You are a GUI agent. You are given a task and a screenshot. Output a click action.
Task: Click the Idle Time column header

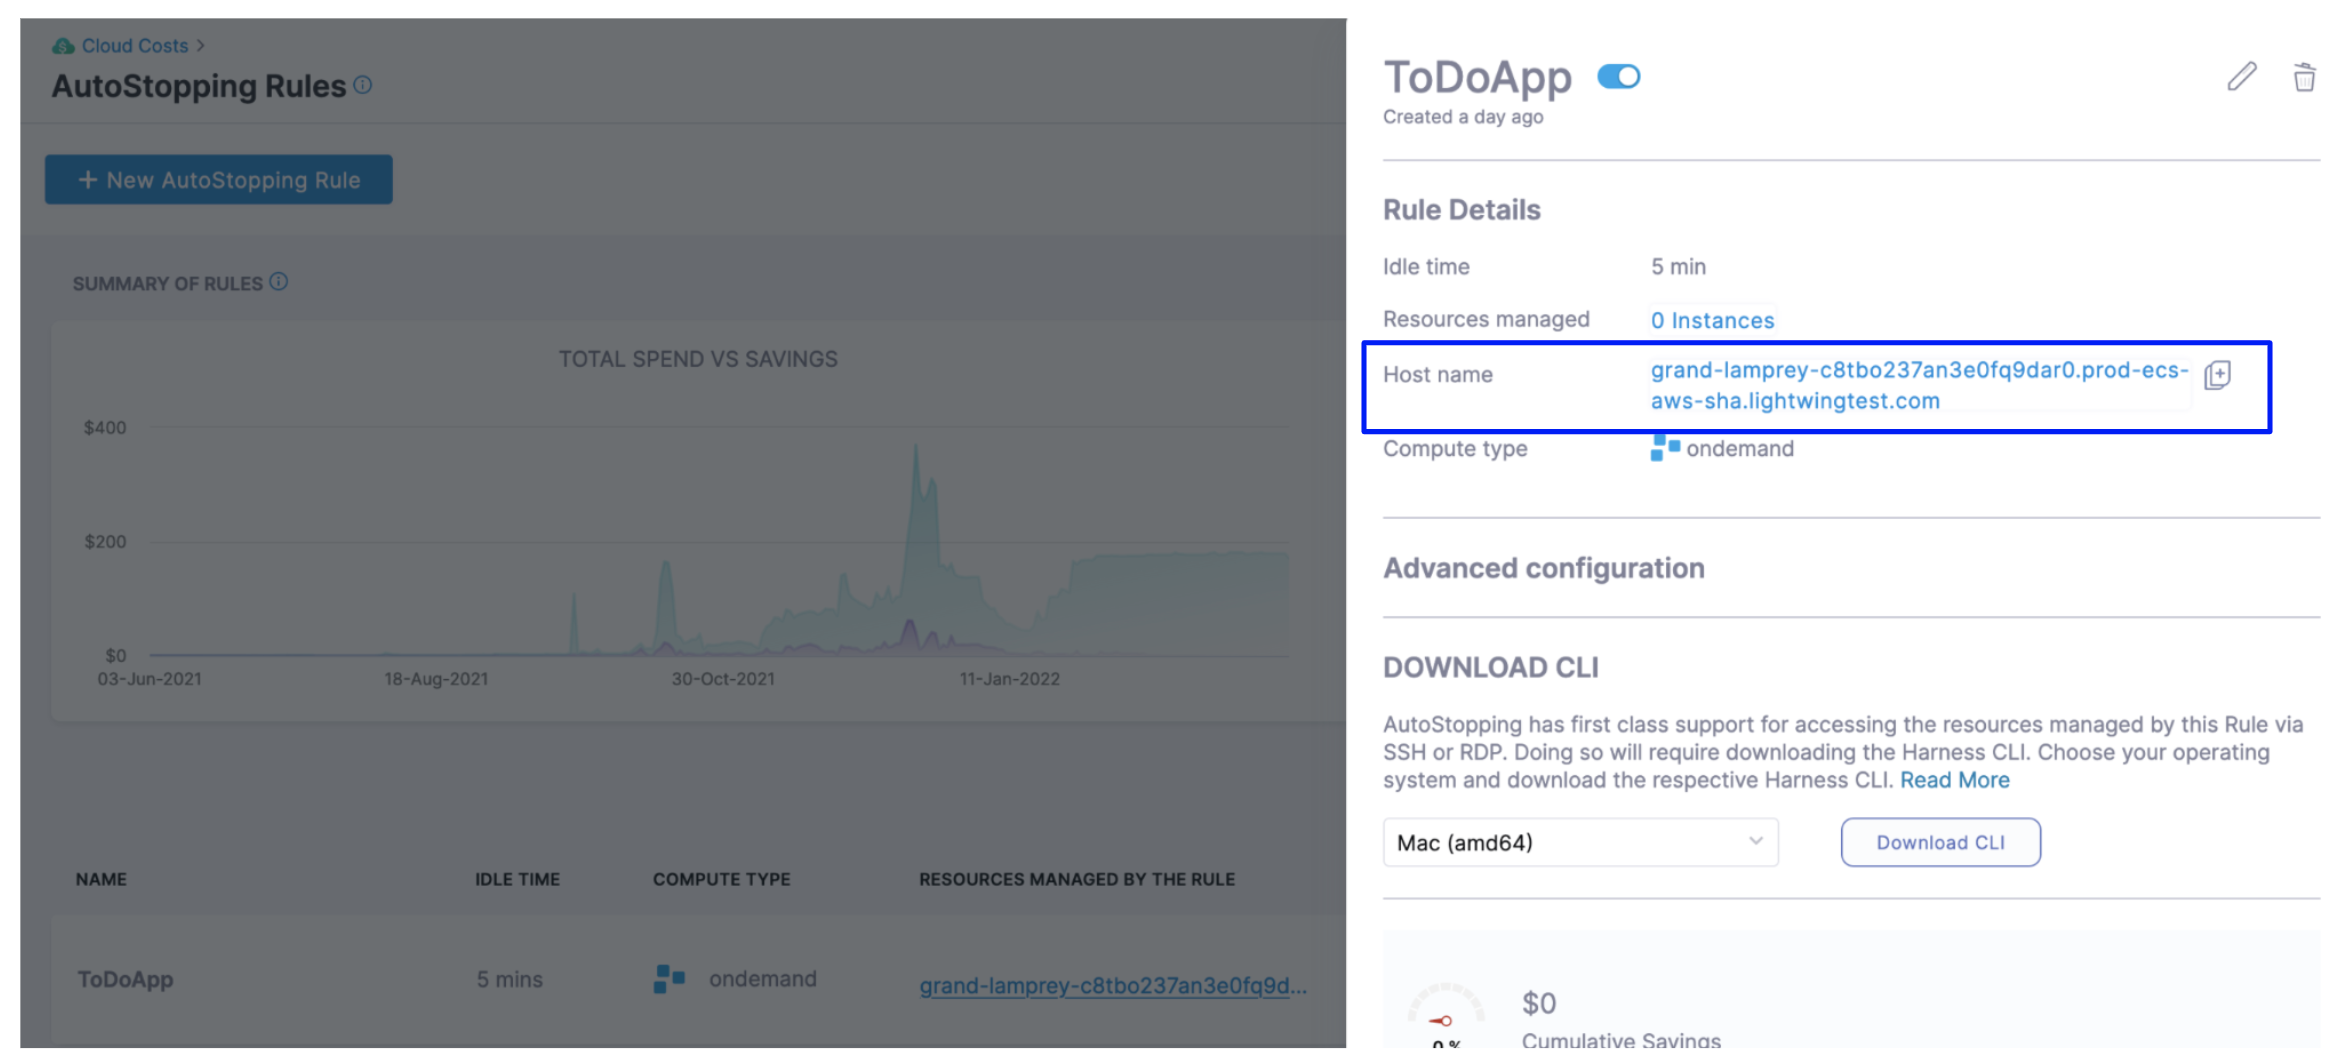(517, 879)
